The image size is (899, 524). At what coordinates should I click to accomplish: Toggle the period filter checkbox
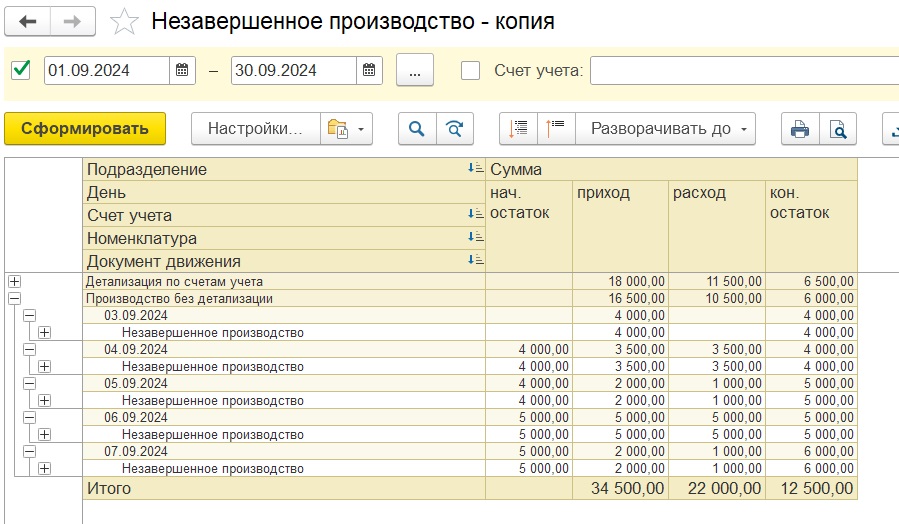click(21, 71)
